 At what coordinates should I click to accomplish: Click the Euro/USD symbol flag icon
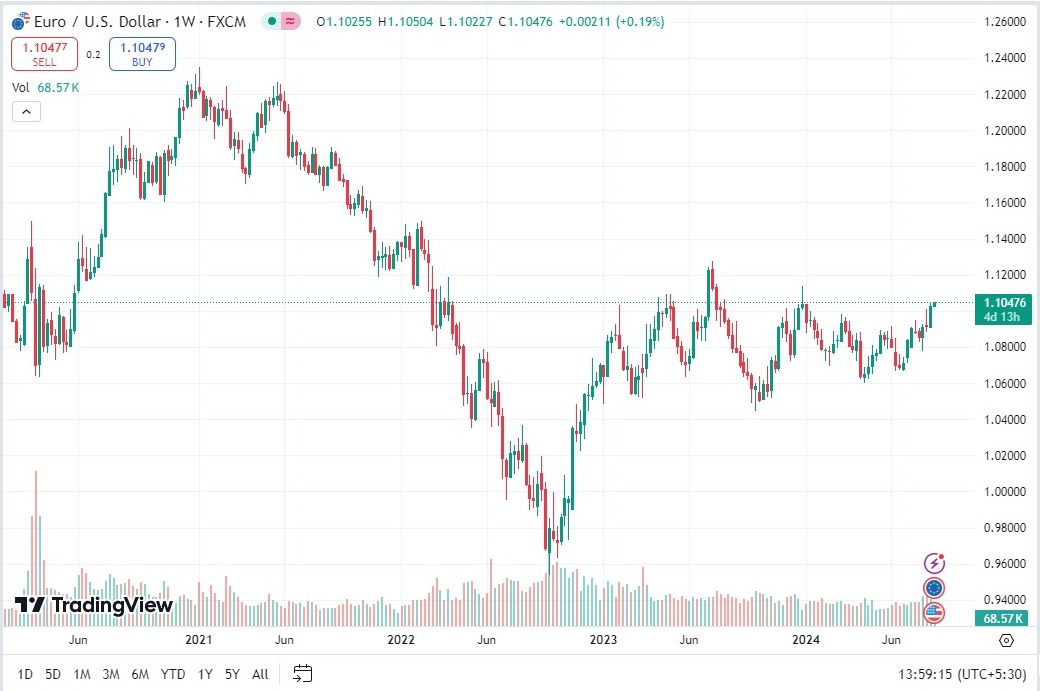pos(17,21)
